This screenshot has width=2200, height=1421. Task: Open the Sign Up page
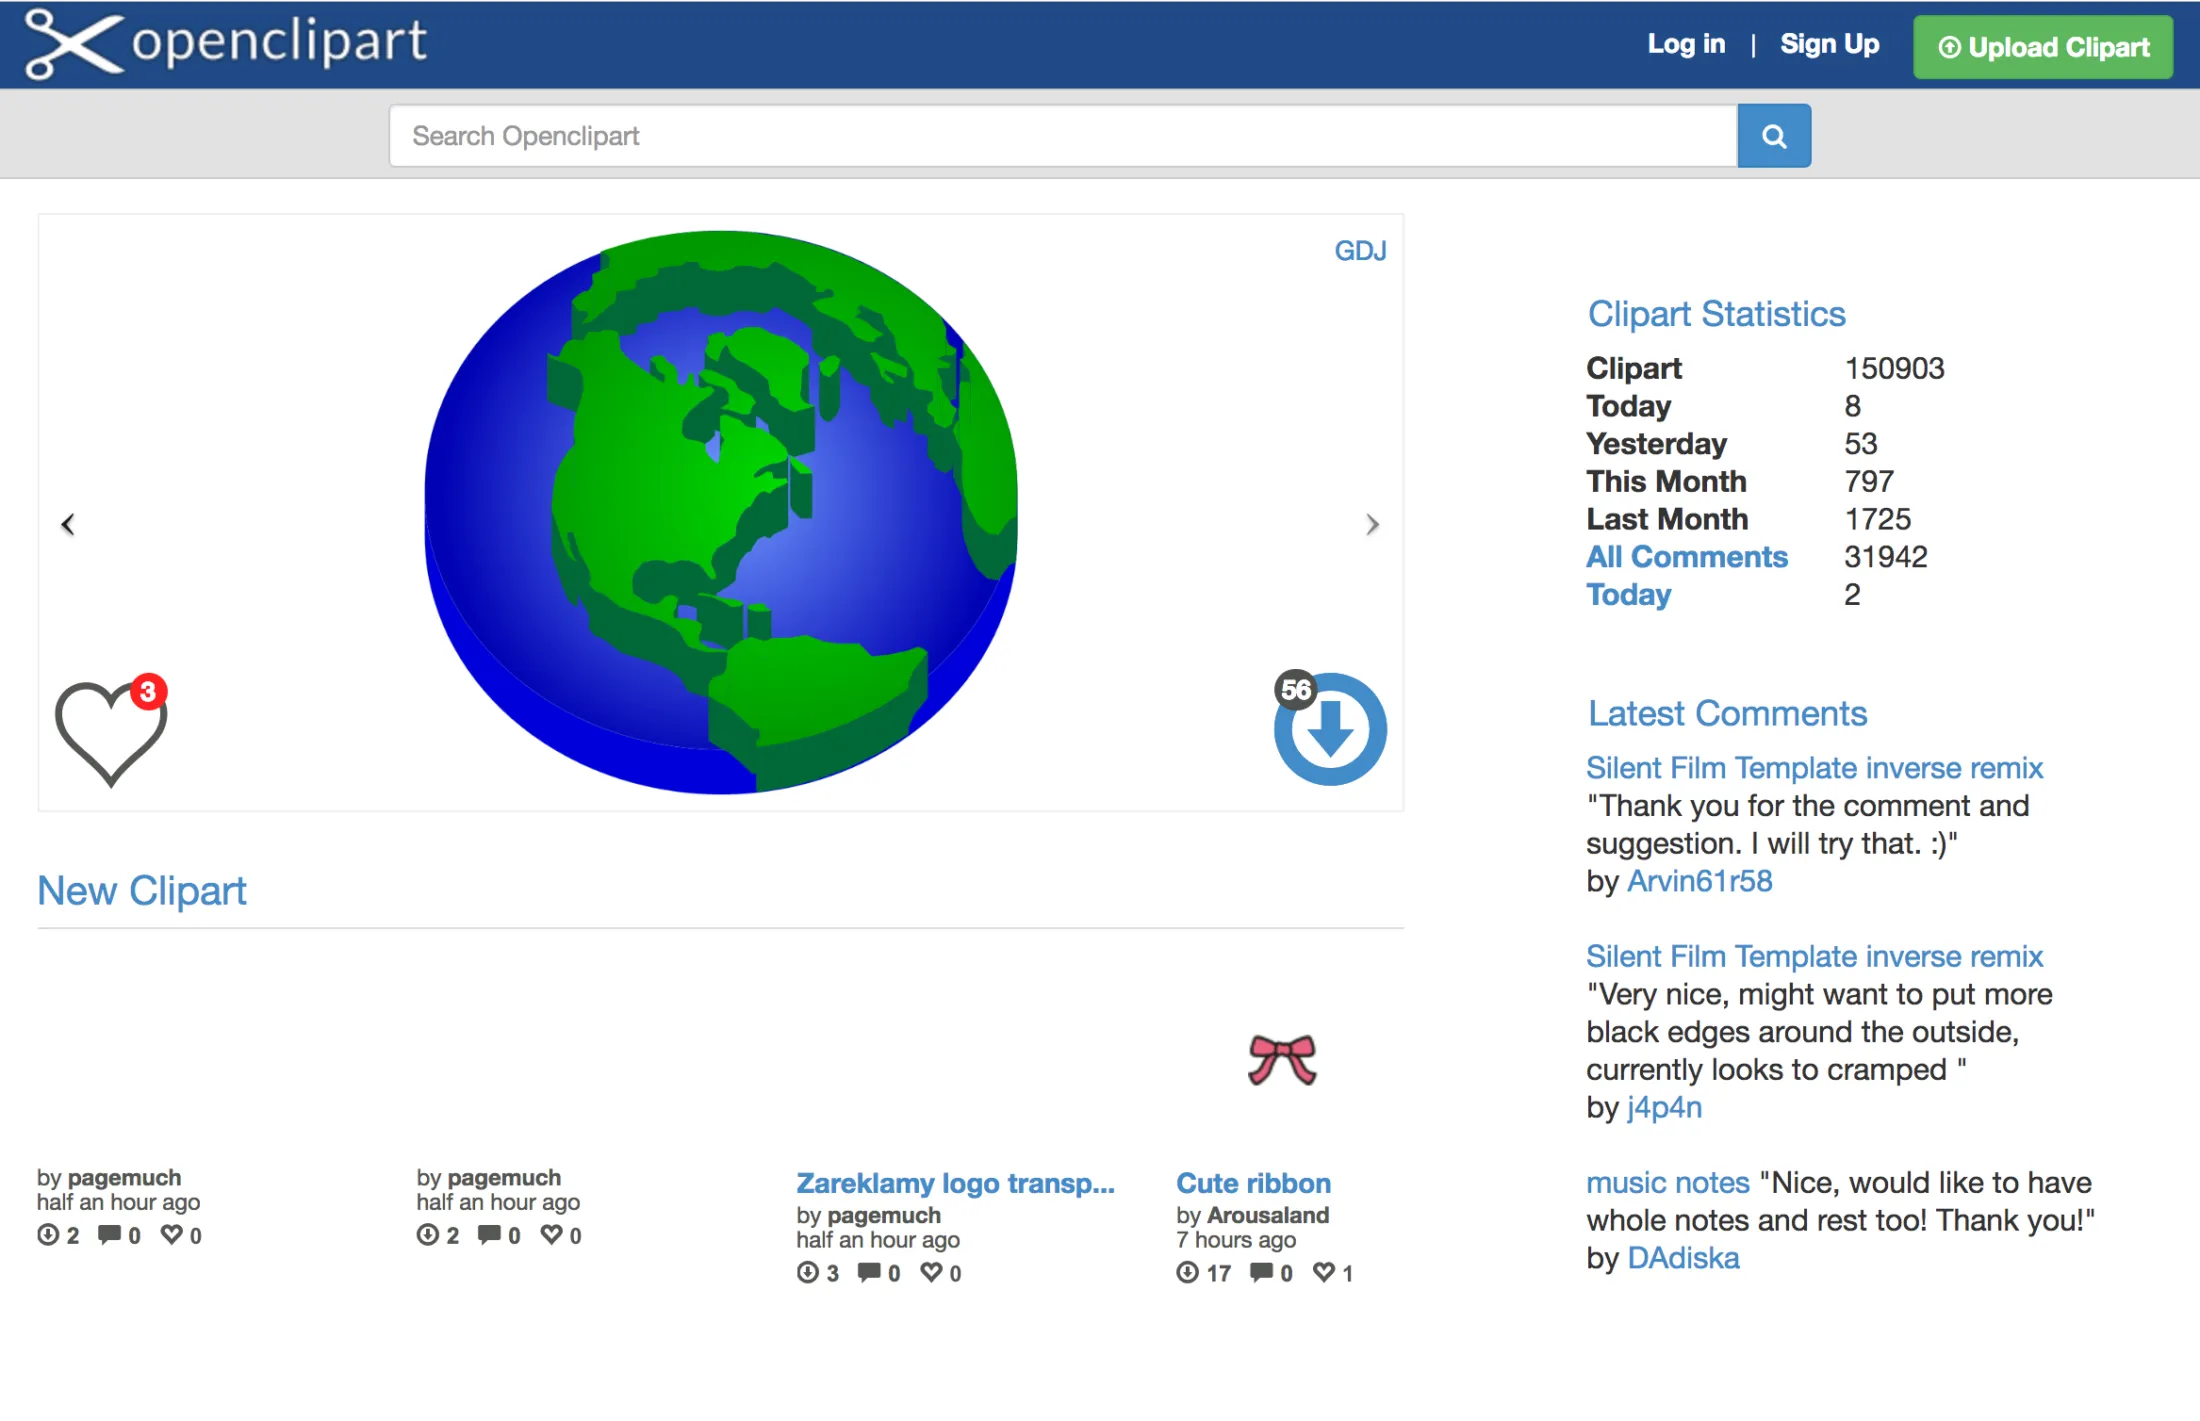[x=1829, y=44]
